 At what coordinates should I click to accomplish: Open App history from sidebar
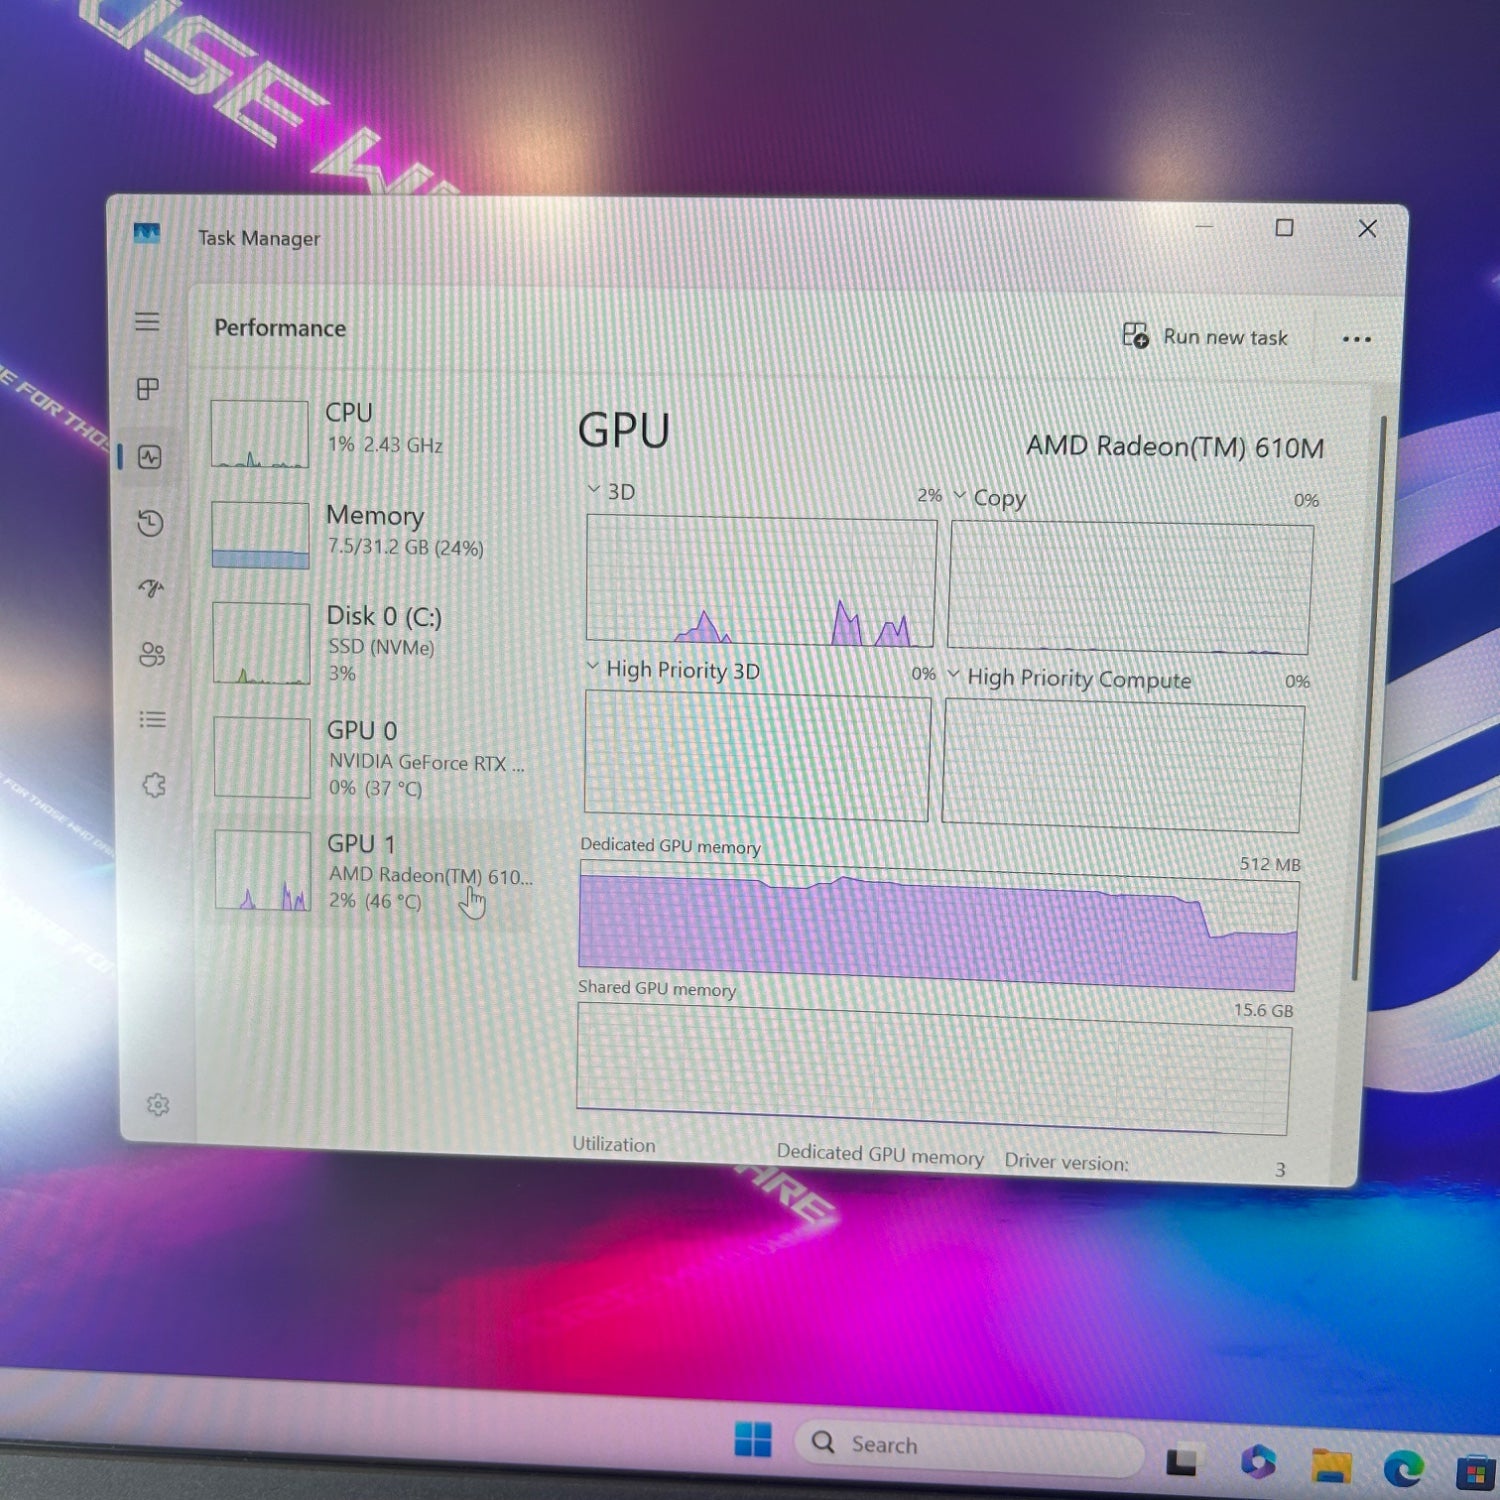(x=150, y=523)
